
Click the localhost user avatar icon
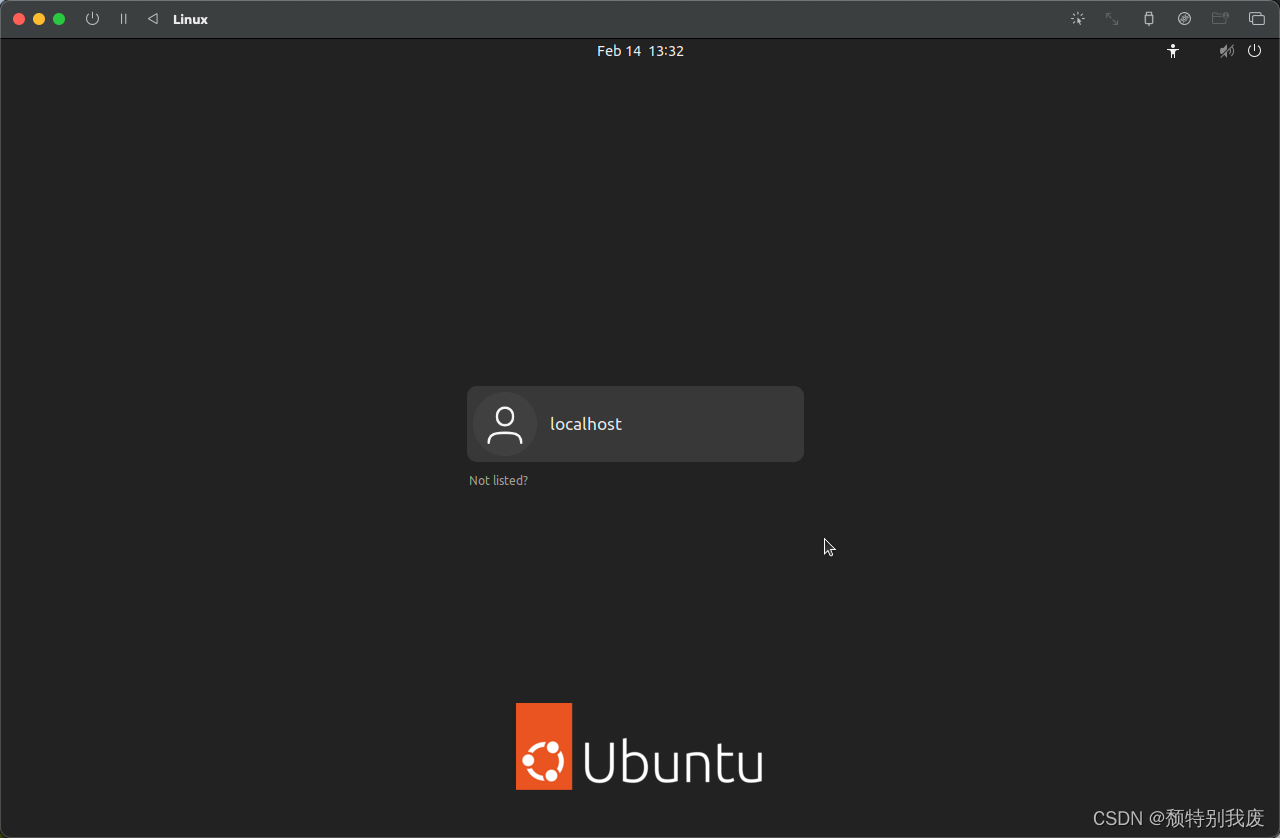505,424
